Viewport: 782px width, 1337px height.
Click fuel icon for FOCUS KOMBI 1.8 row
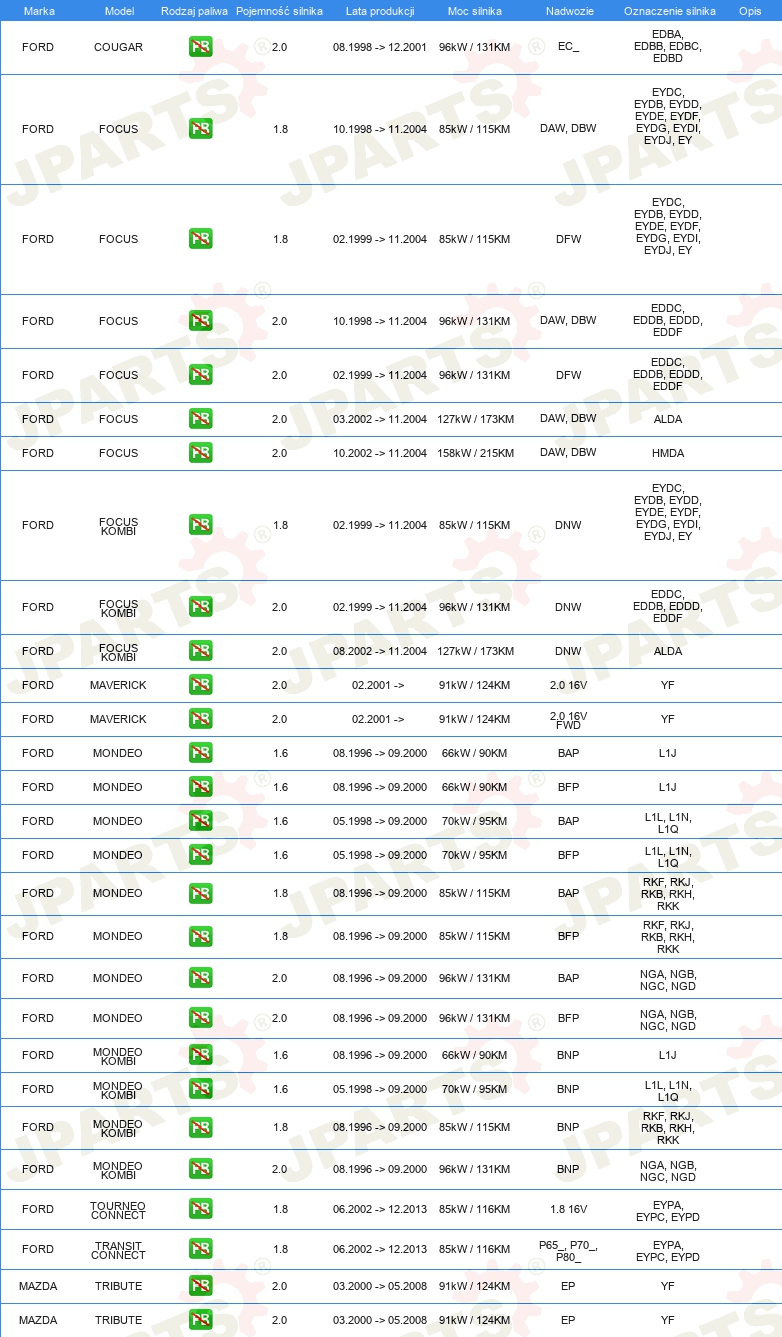(201, 525)
